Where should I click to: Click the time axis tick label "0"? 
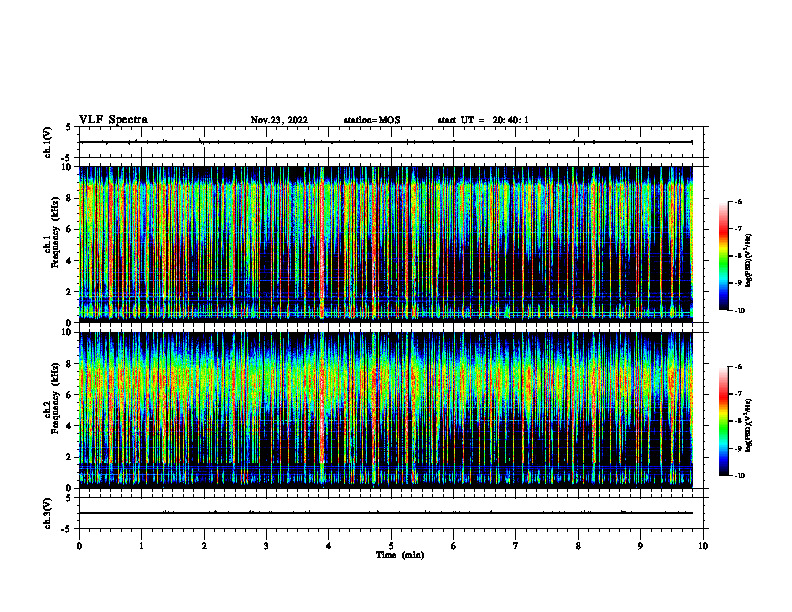click(79, 546)
